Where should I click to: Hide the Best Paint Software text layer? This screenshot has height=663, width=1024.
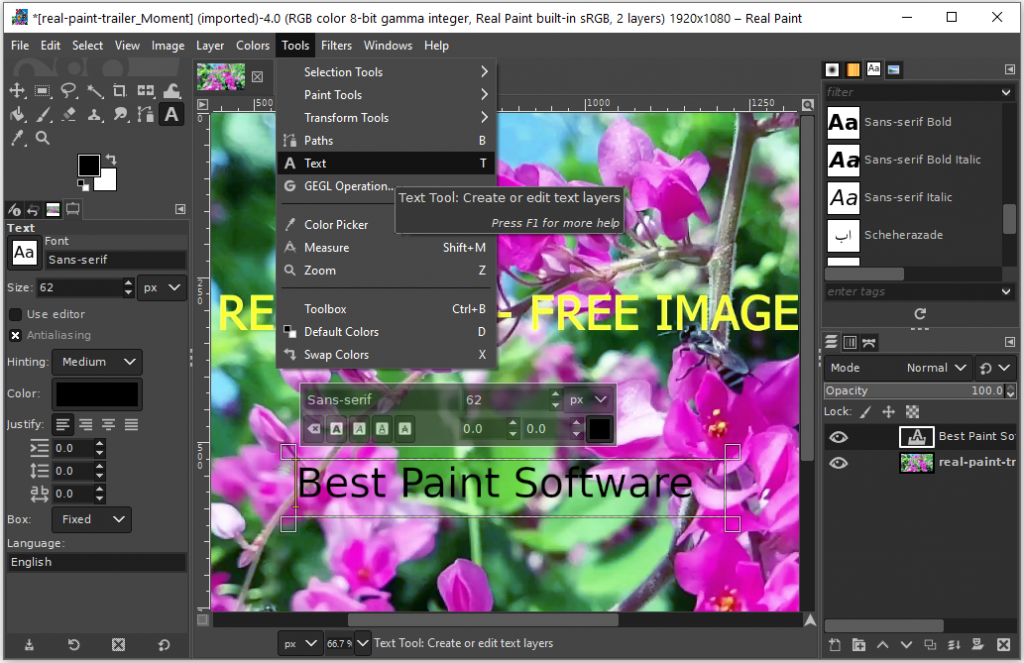point(839,437)
